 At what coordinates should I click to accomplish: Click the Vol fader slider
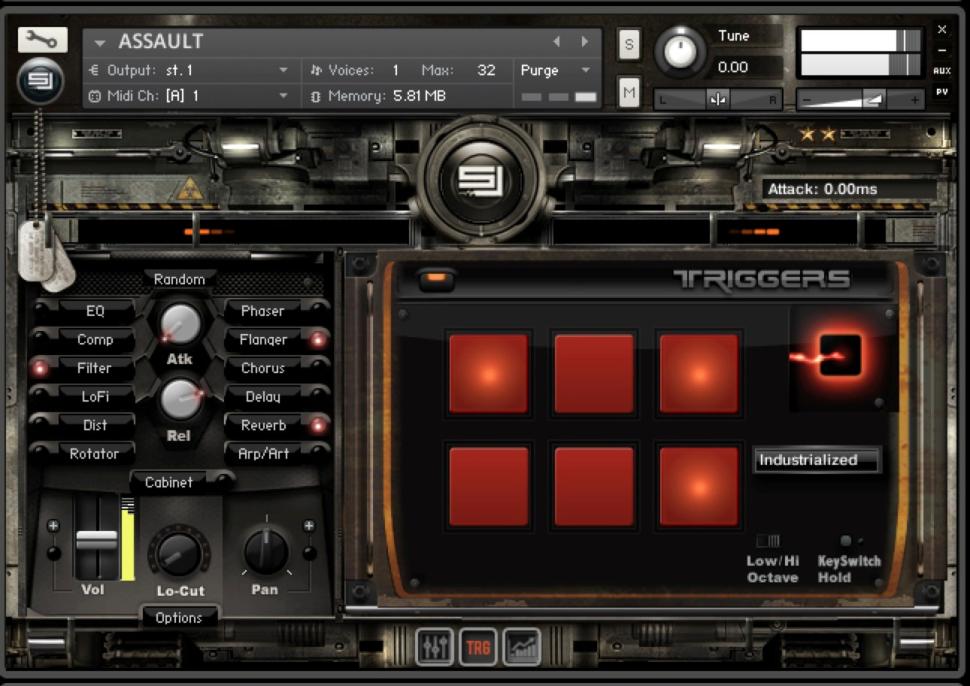pyautogui.click(x=96, y=540)
